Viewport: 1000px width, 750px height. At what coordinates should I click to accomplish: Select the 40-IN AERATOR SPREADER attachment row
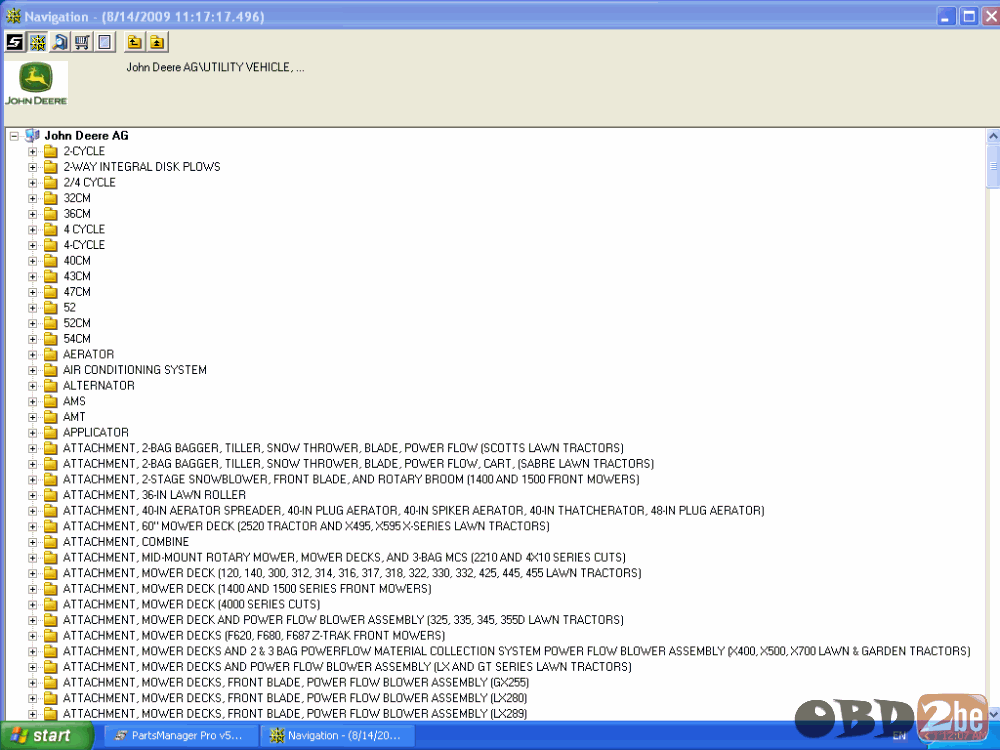413,511
